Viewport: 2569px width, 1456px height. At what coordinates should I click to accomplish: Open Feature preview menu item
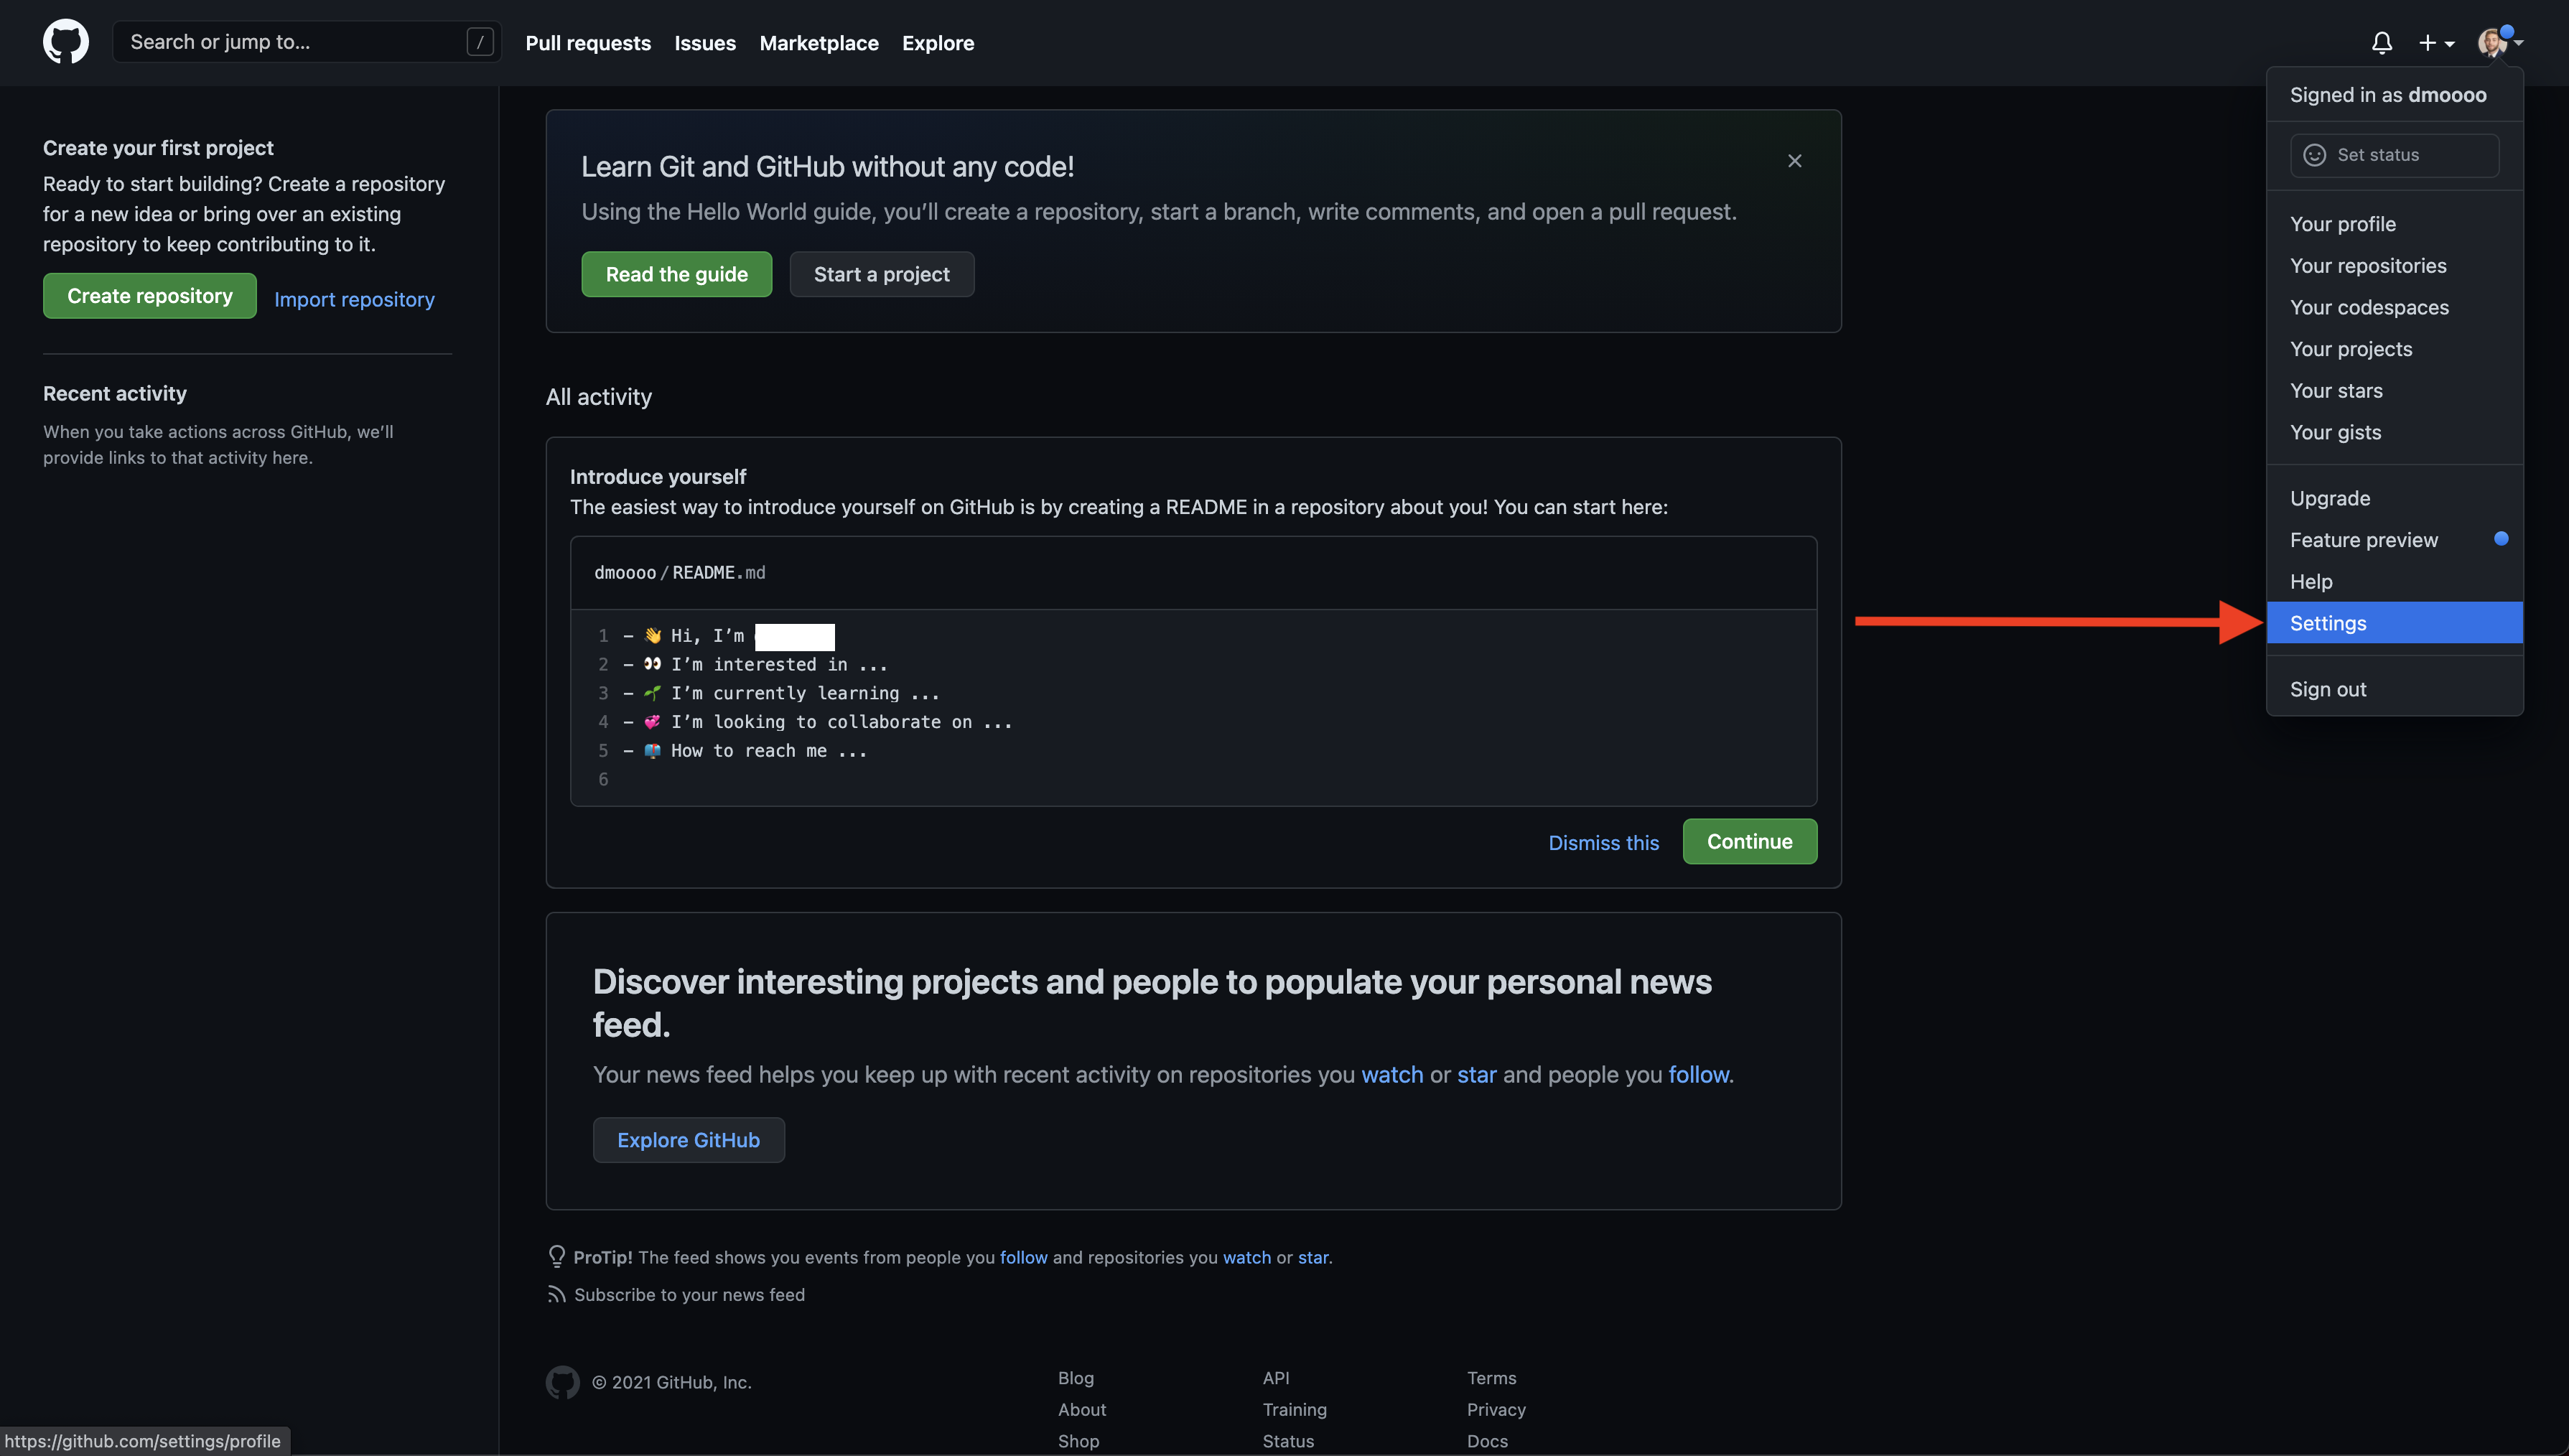pos(2394,540)
